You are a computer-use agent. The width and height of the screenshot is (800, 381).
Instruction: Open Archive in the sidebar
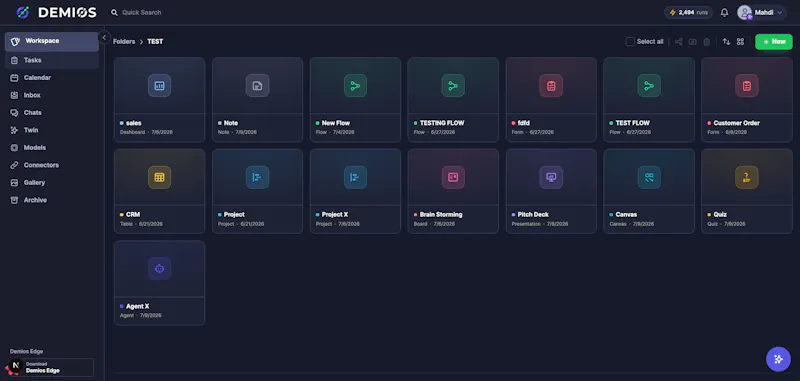pos(52,200)
